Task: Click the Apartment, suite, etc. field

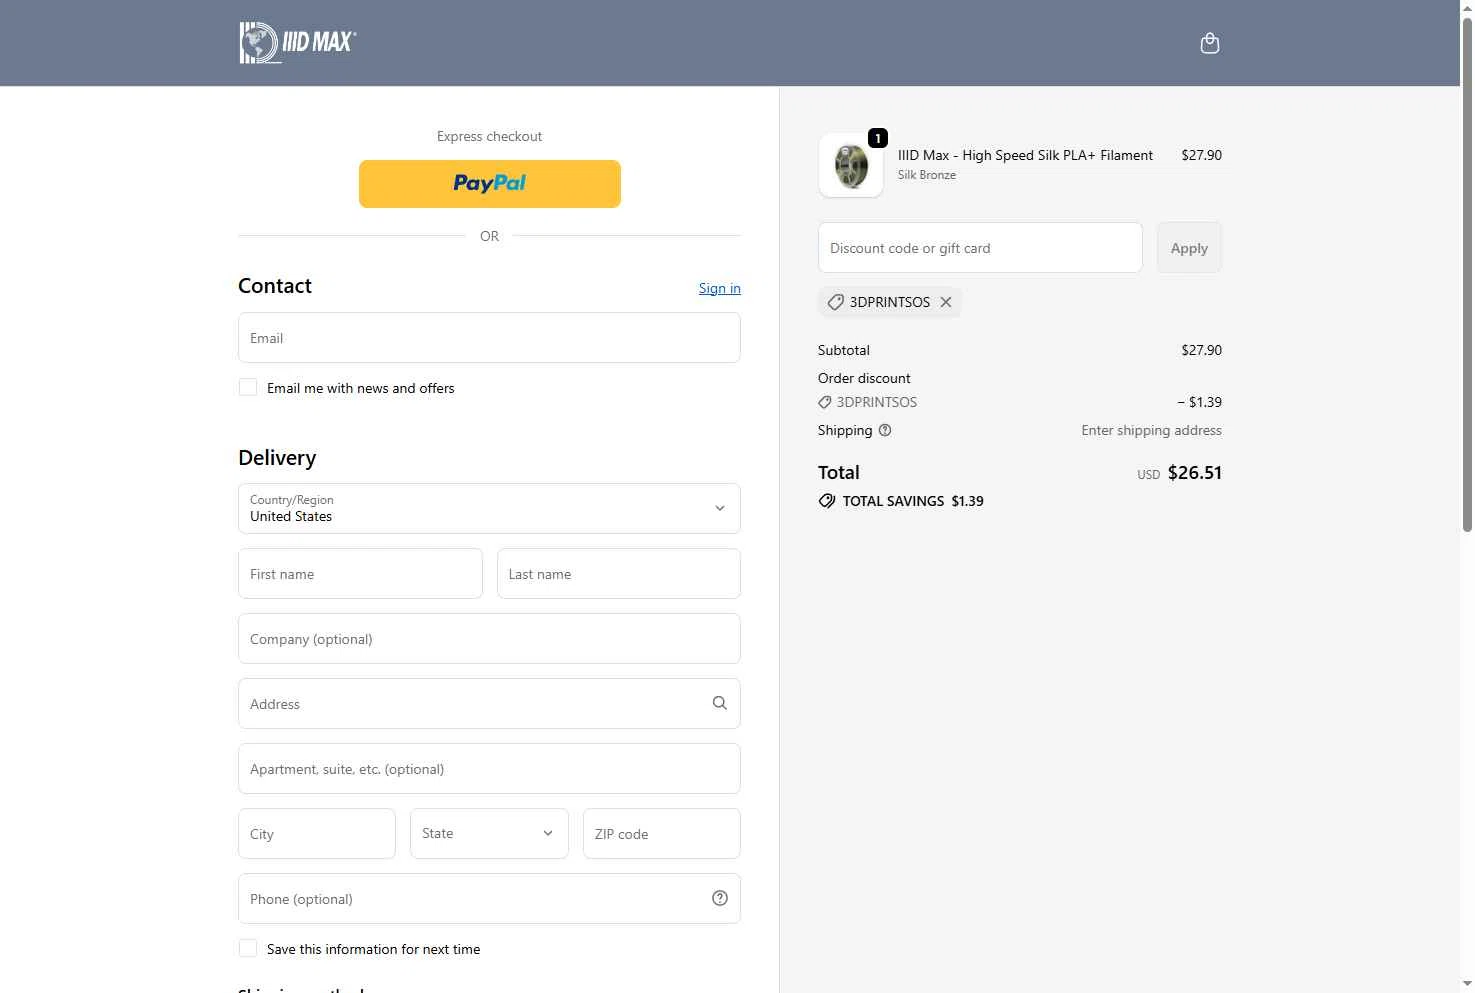Action: tap(489, 768)
